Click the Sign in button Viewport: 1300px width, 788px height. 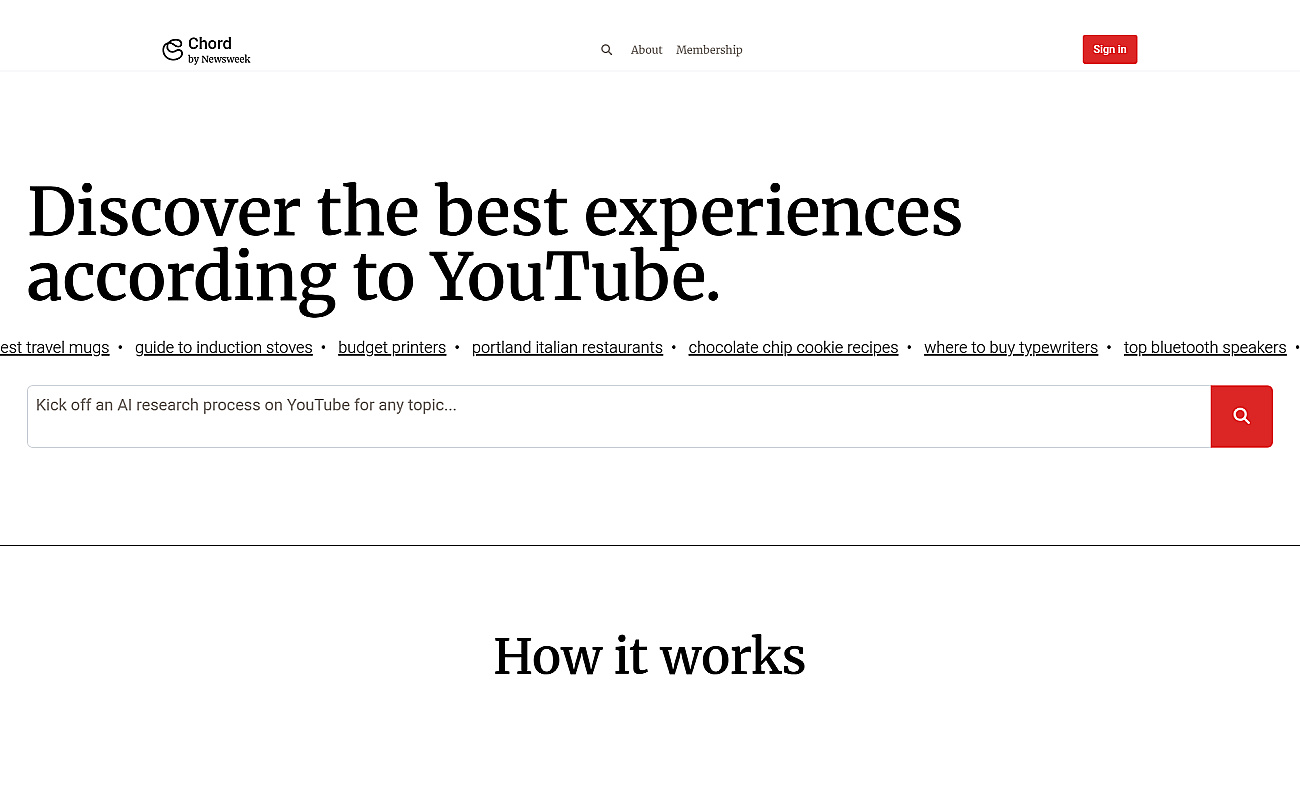pos(1109,49)
